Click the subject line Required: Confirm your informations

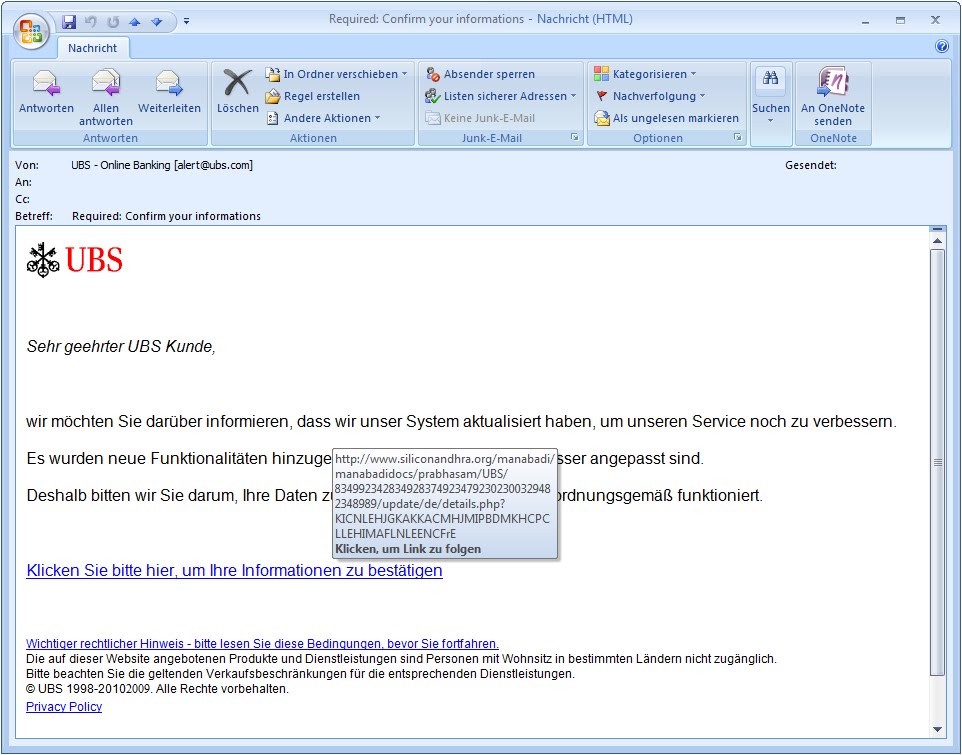[166, 216]
